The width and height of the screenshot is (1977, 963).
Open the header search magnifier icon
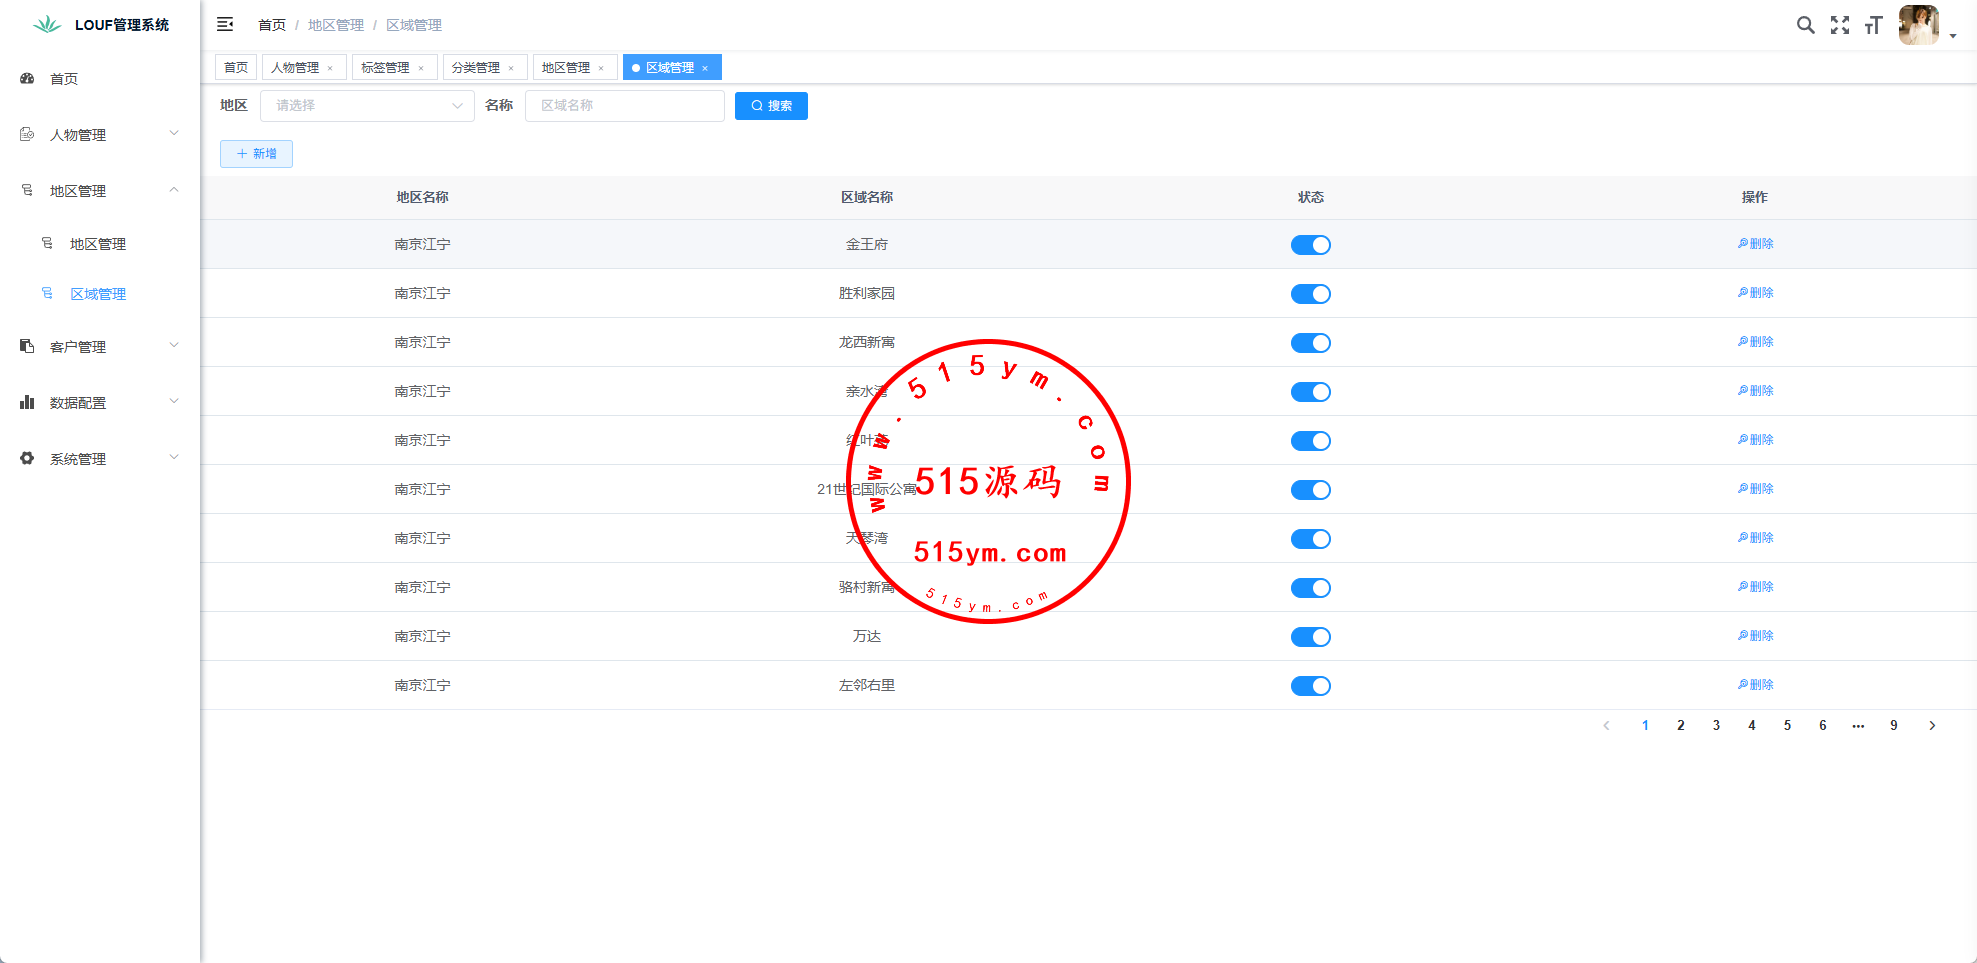[1805, 25]
